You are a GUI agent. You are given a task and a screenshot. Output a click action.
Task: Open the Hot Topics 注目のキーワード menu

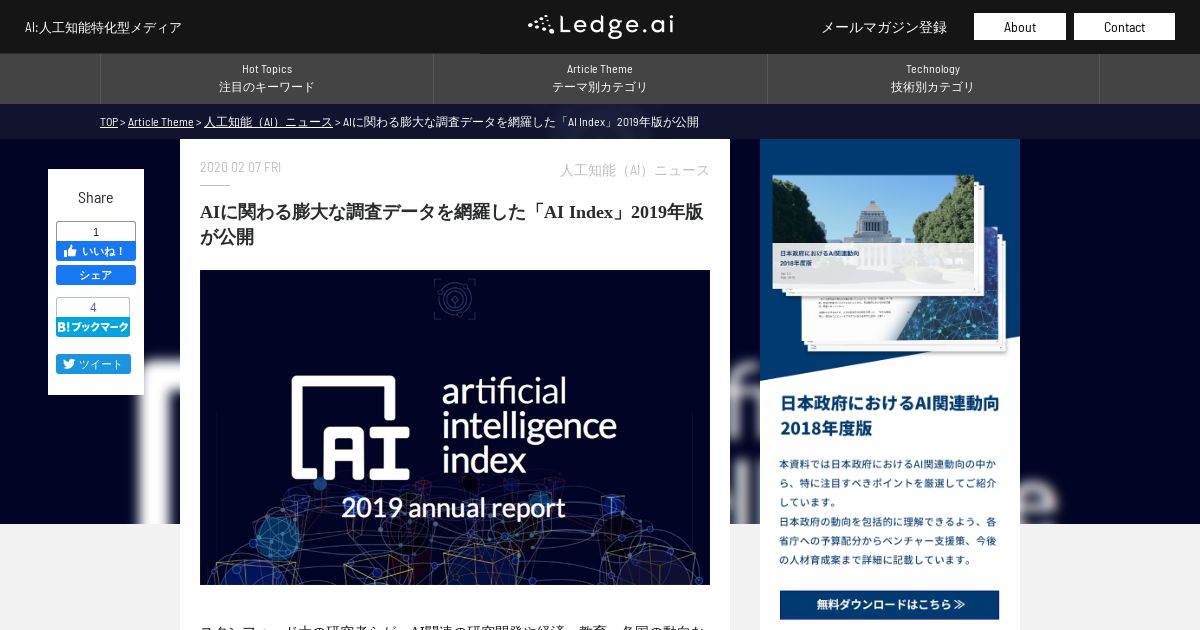point(267,78)
